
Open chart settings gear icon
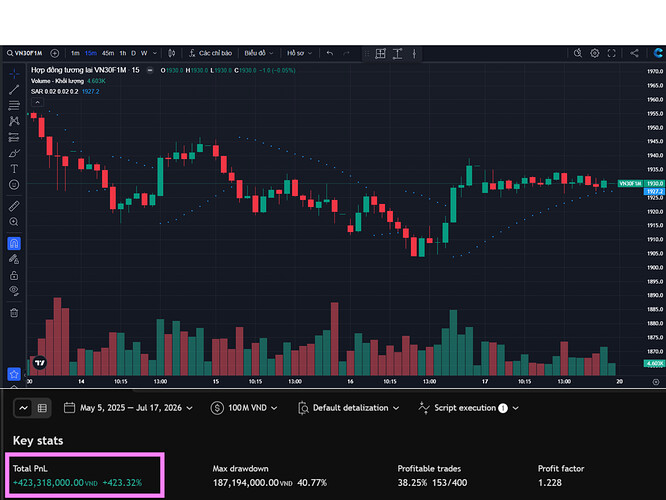click(x=595, y=53)
